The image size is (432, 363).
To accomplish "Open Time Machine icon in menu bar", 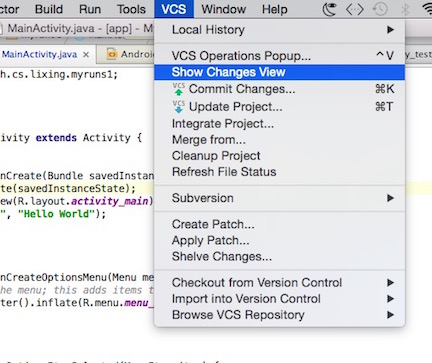I will (x=380, y=9).
